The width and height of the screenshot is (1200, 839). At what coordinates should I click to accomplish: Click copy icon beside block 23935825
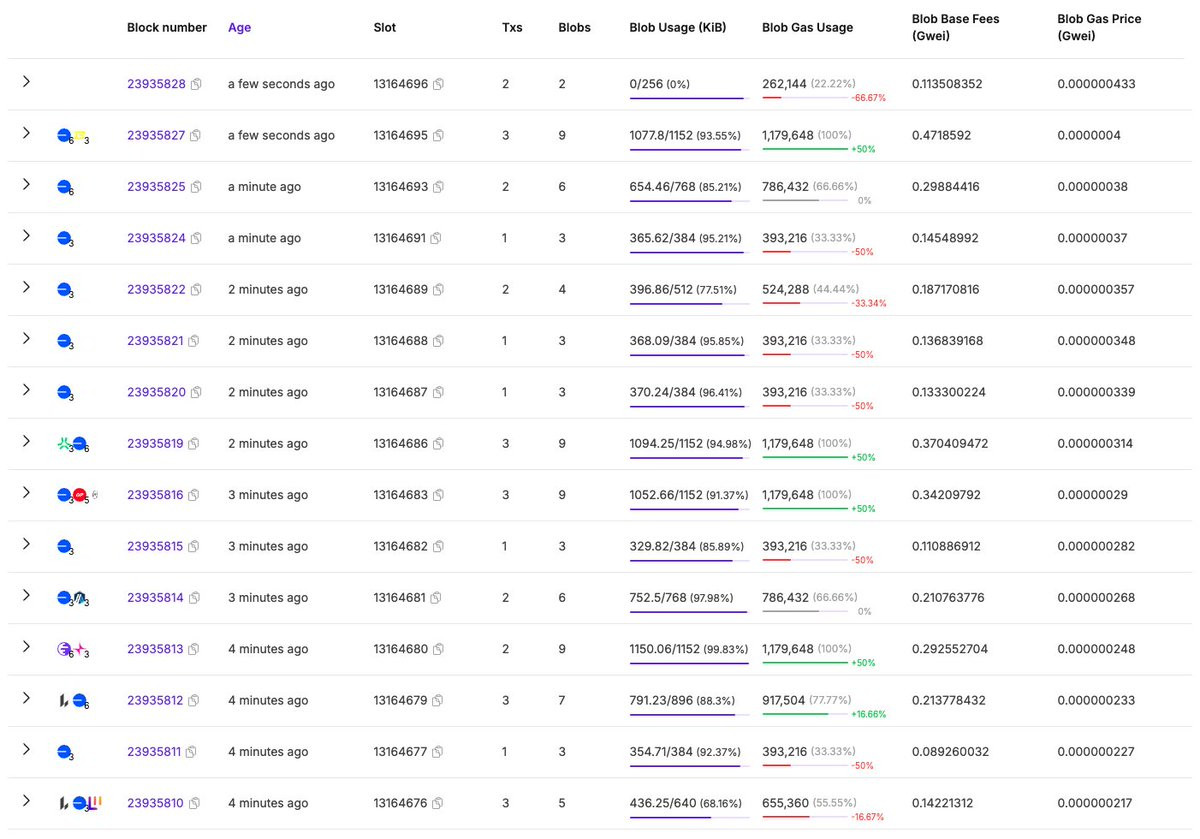click(x=196, y=188)
